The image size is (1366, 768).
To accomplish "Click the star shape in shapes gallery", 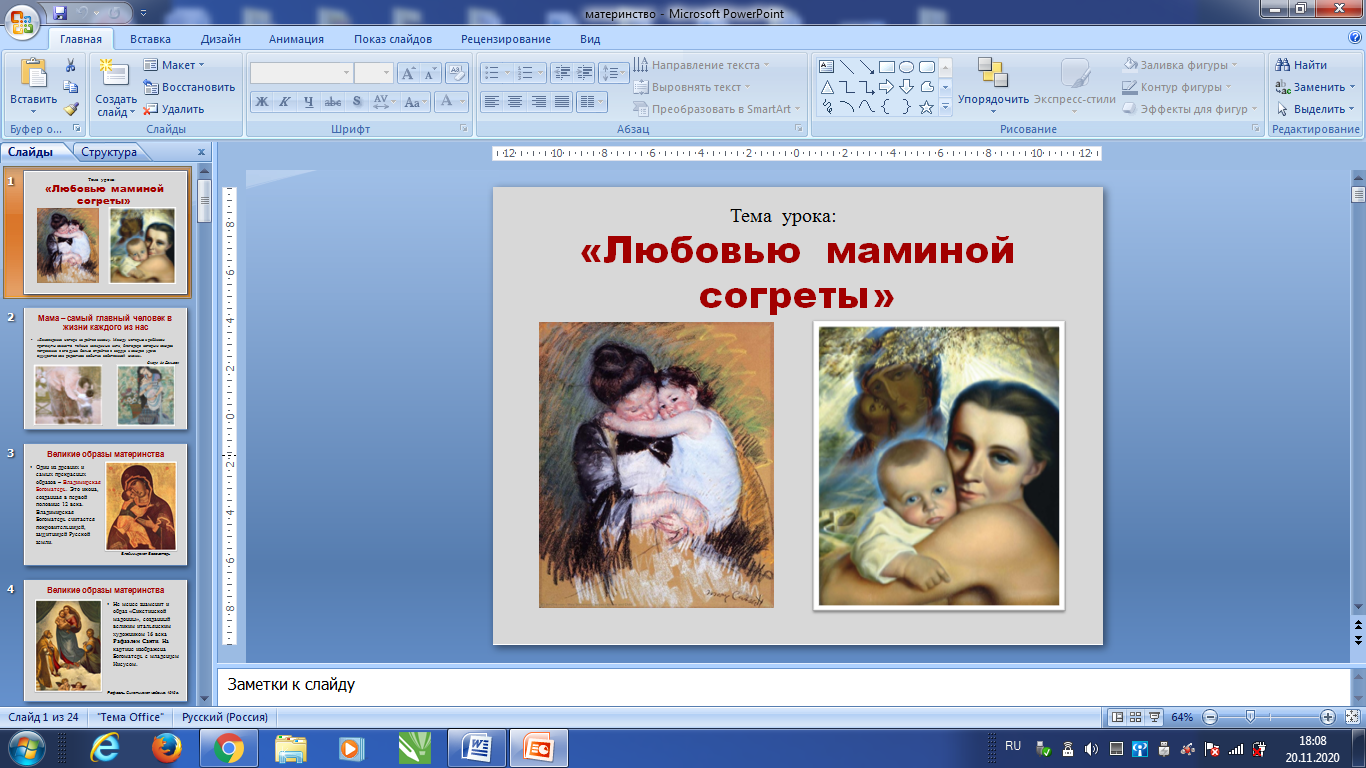I will click(x=927, y=107).
